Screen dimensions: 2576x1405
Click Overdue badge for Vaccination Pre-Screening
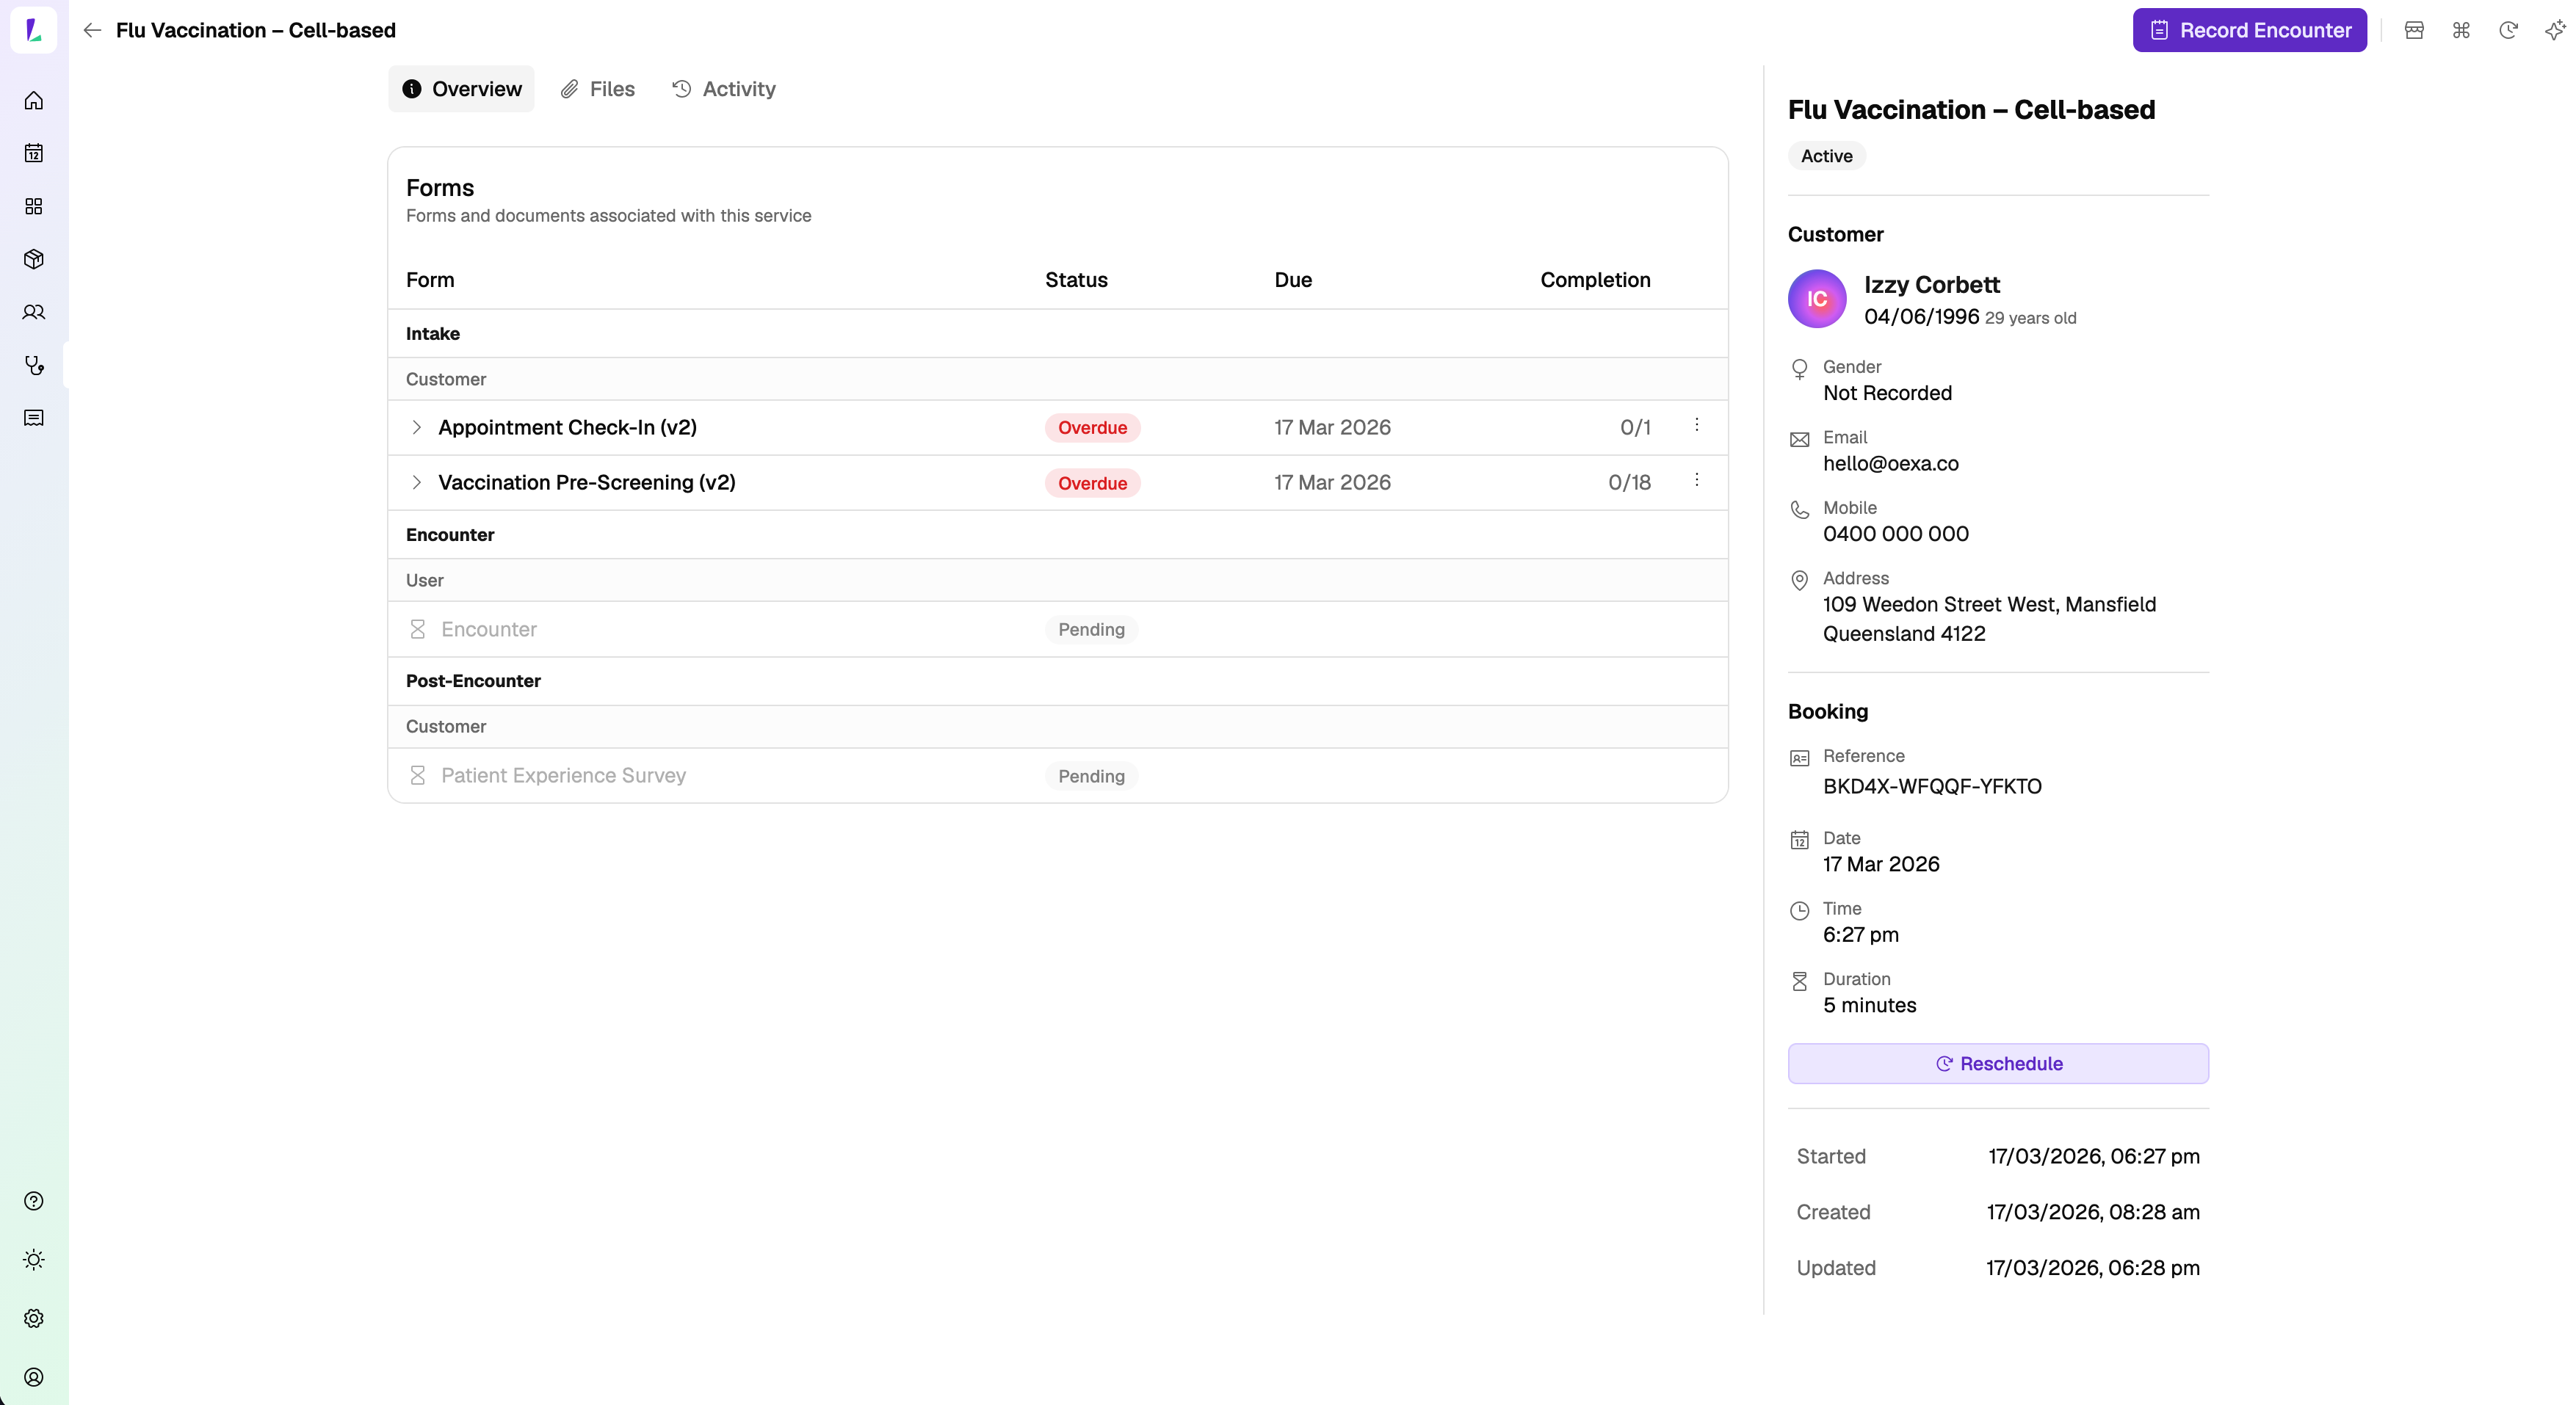pyautogui.click(x=1092, y=483)
